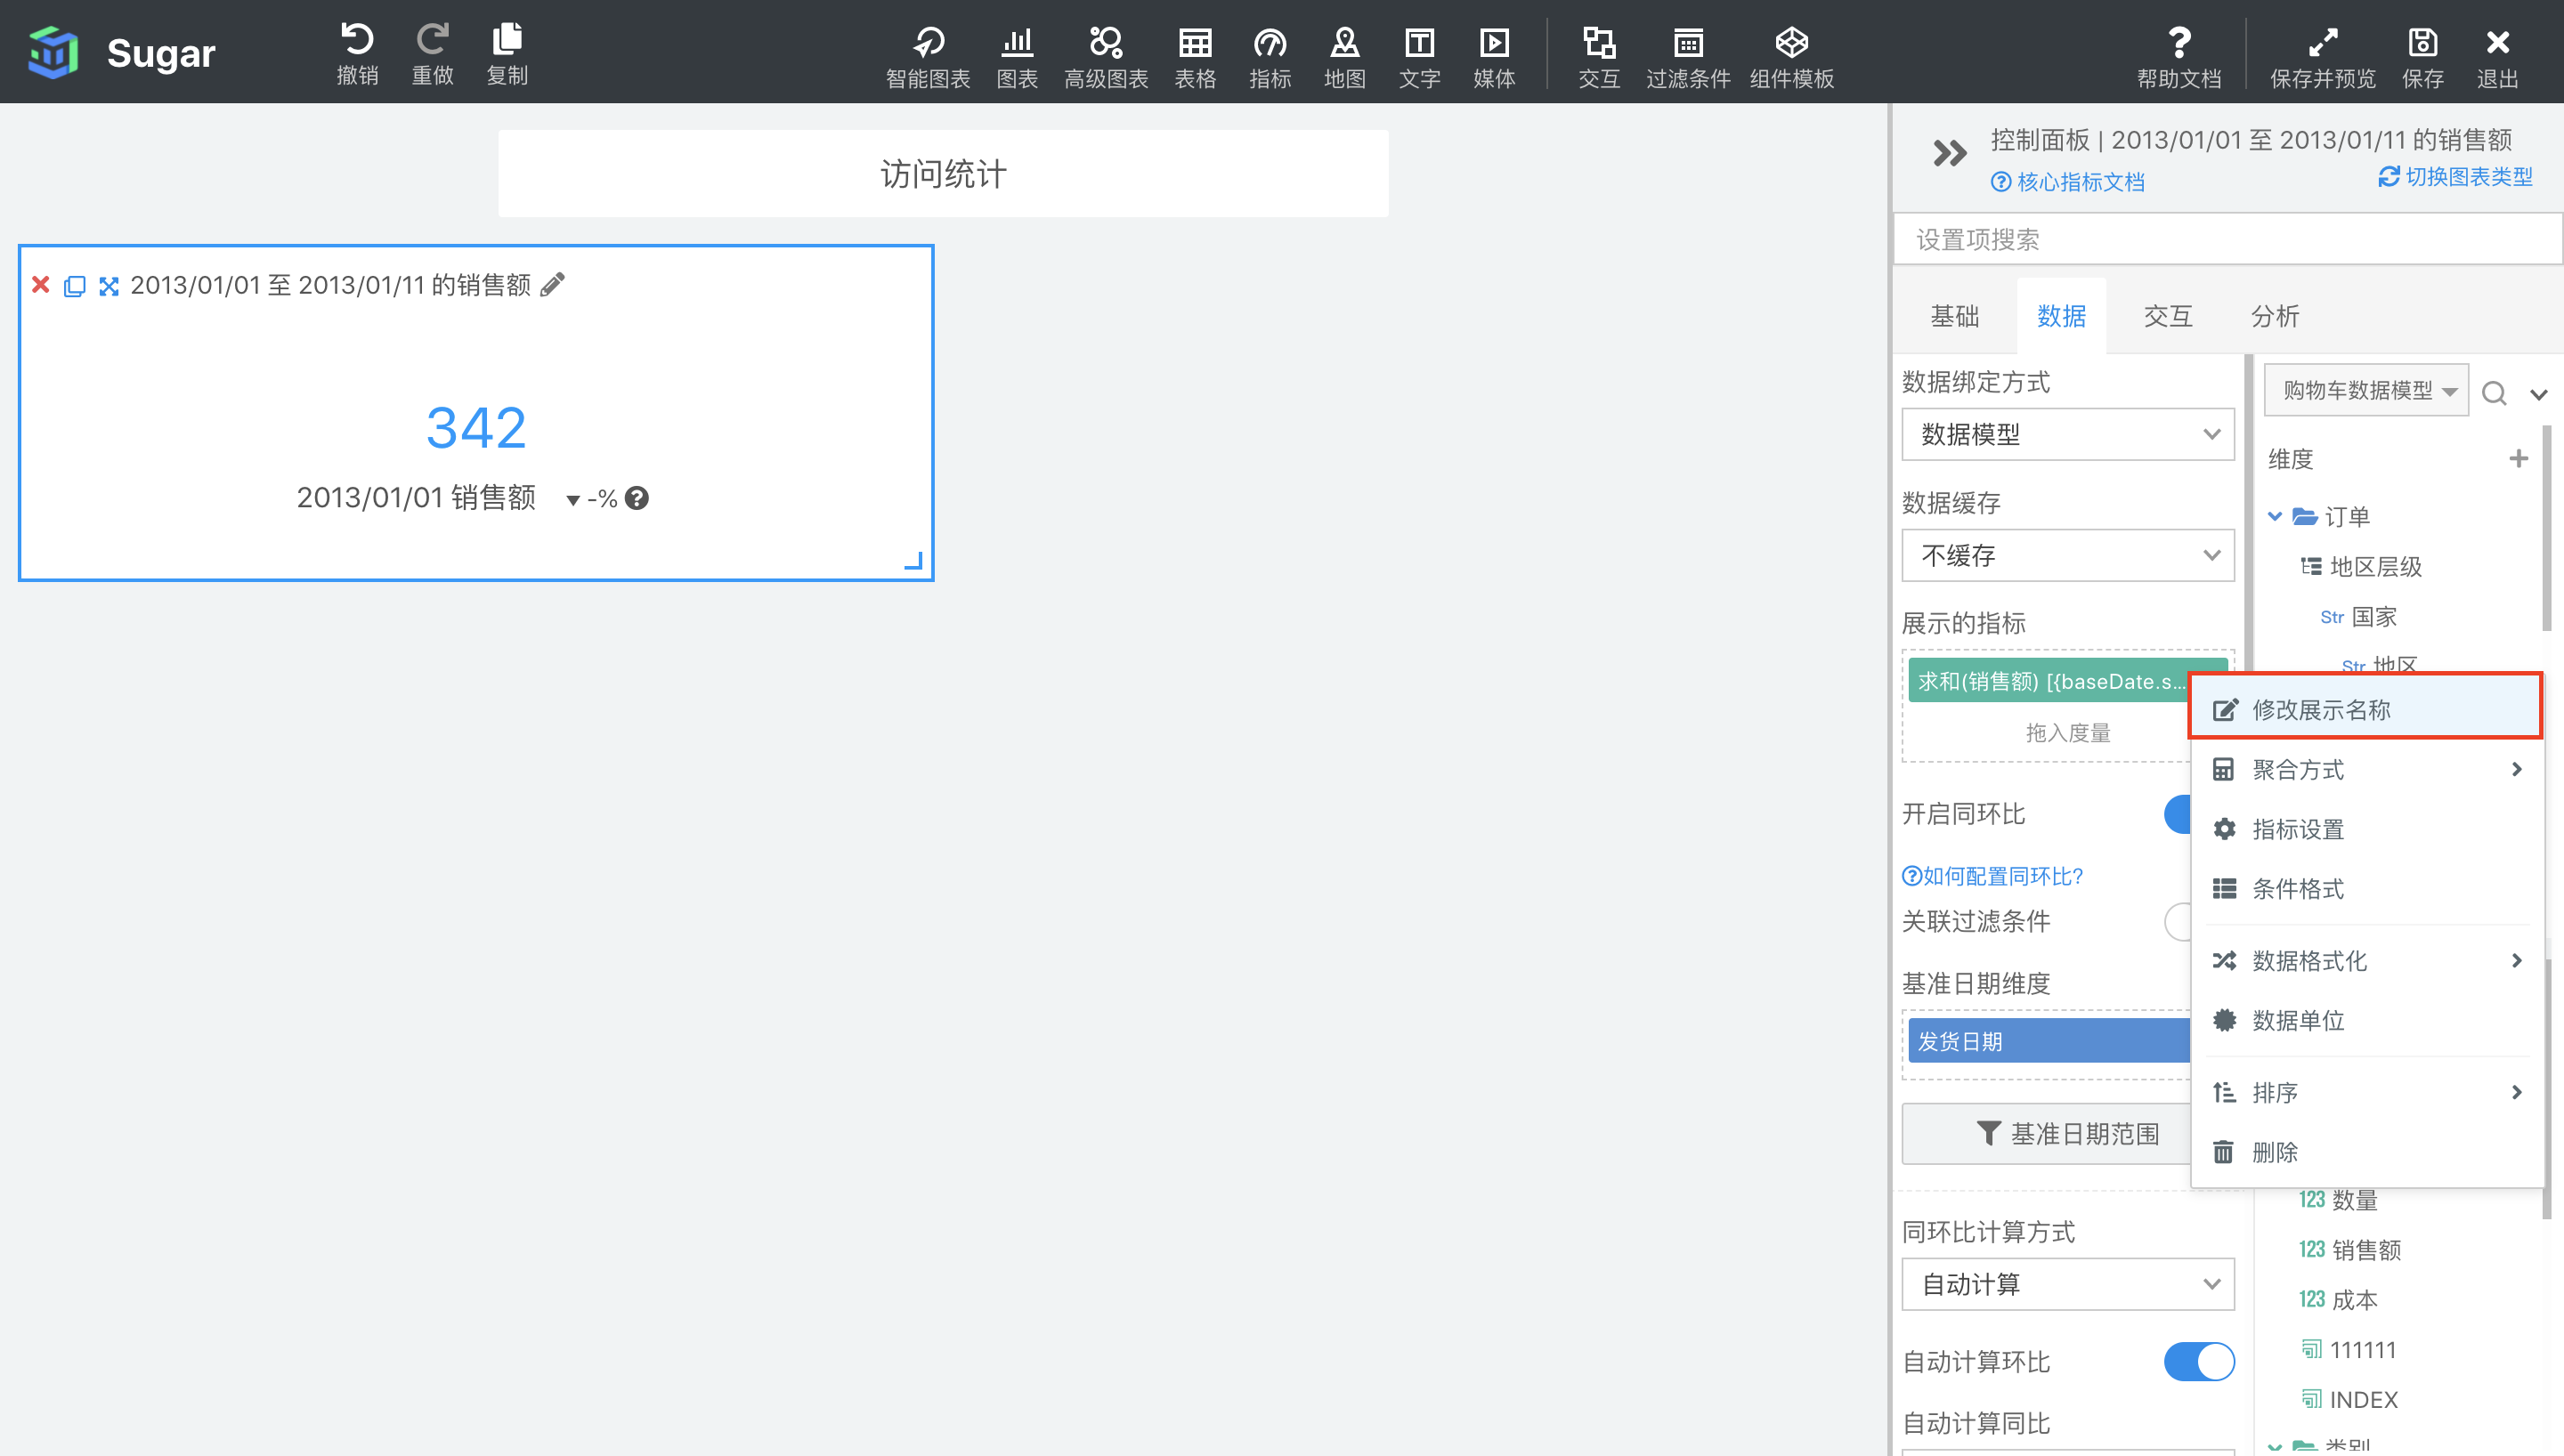Image resolution: width=2564 pixels, height=1456 pixels.
Task: Click the 设置项搜索 search field
Action: (2228, 240)
